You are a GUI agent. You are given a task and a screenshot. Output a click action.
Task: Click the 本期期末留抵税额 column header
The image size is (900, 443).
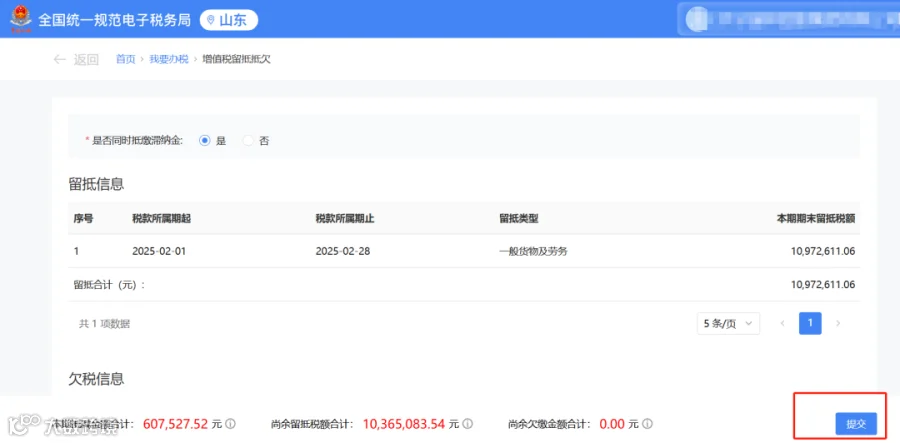(x=817, y=219)
